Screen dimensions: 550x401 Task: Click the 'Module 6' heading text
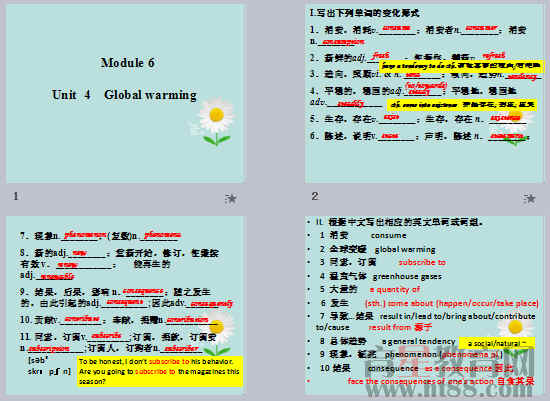pos(128,63)
